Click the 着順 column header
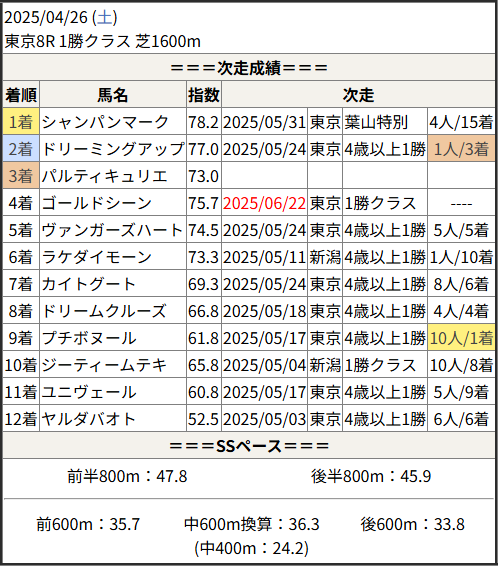This screenshot has width=498, height=566. click(x=21, y=95)
